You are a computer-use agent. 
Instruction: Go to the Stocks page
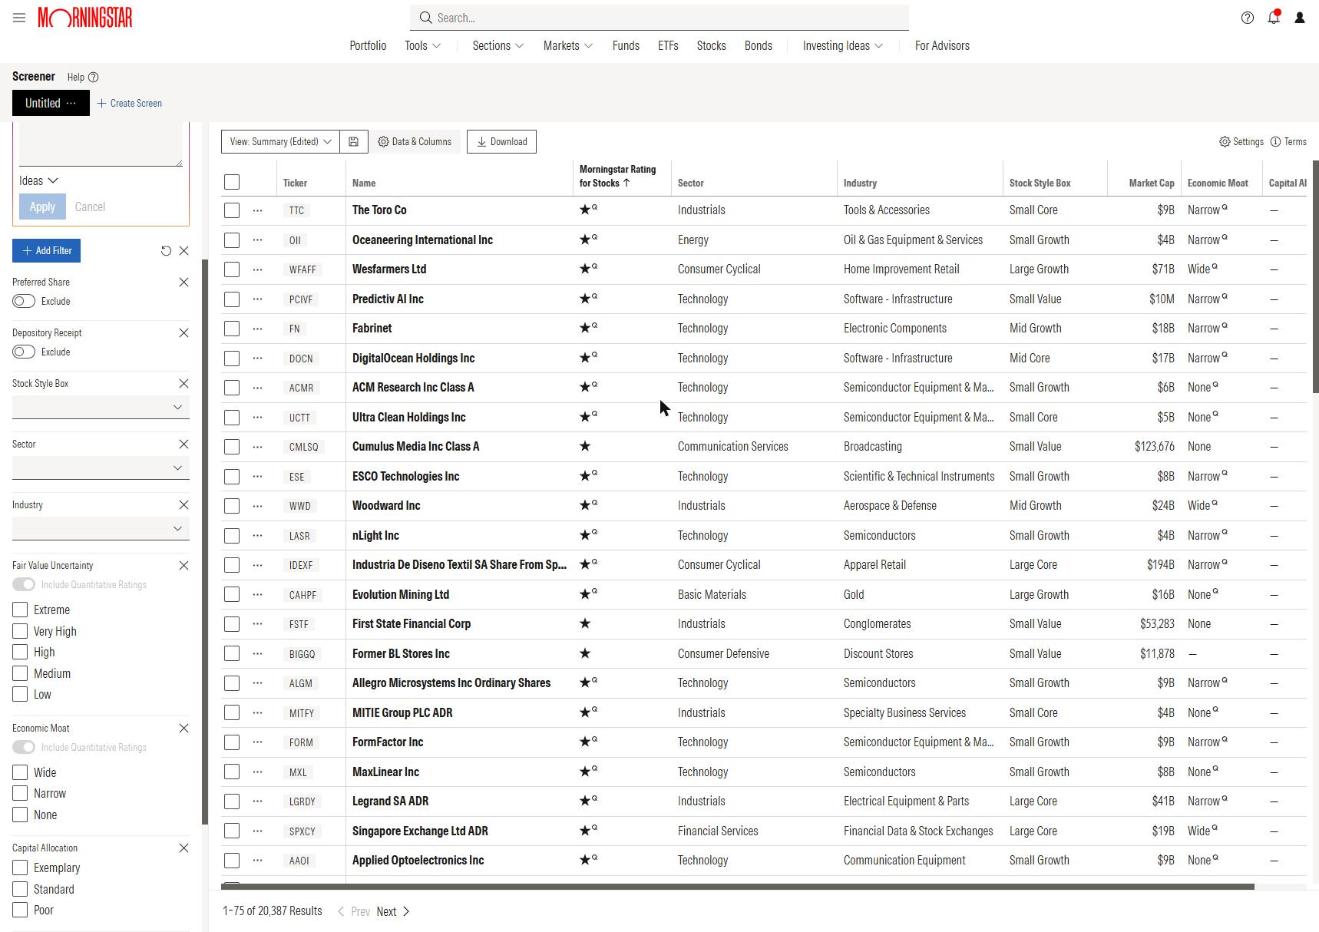pos(711,46)
